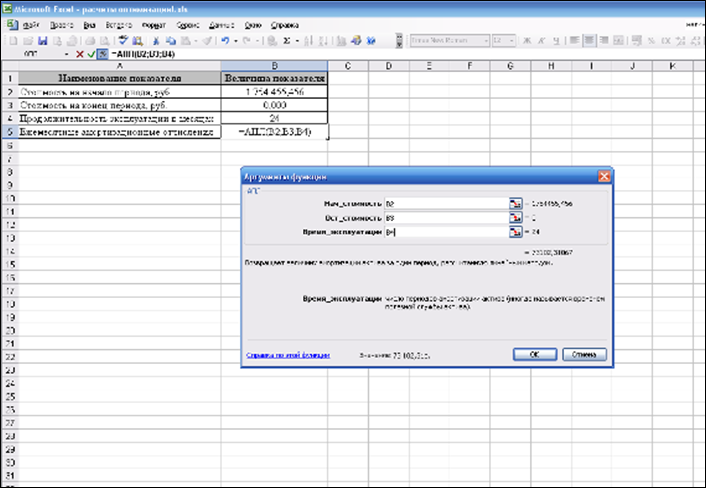Click the Currency format icon
This screenshot has width=706, height=488.
point(637,41)
